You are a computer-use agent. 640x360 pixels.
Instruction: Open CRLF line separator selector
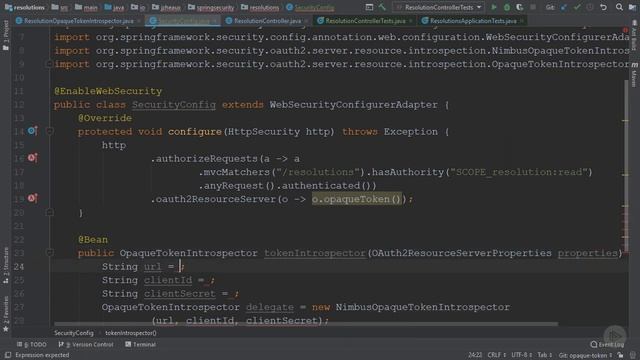point(496,355)
